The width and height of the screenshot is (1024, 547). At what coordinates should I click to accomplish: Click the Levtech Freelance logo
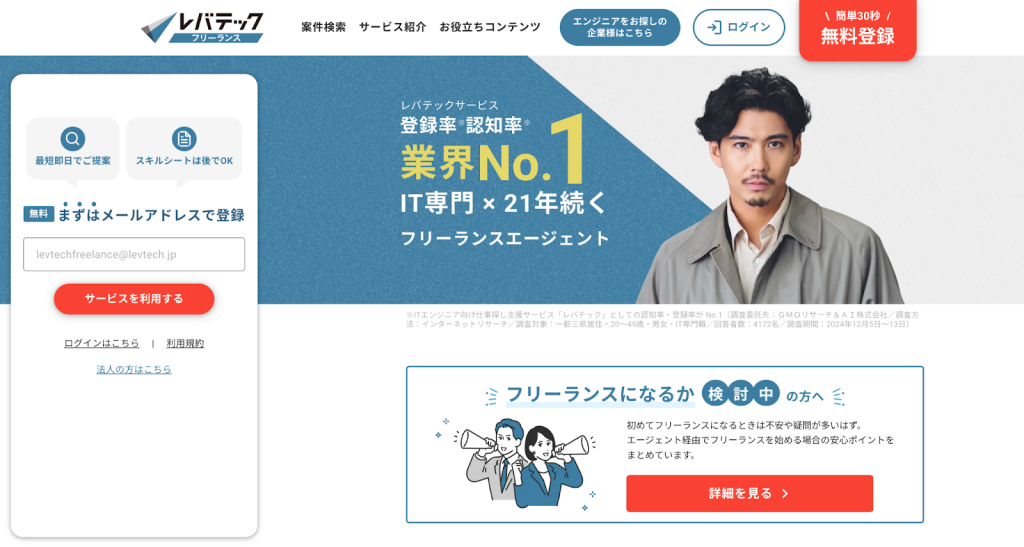[202, 27]
